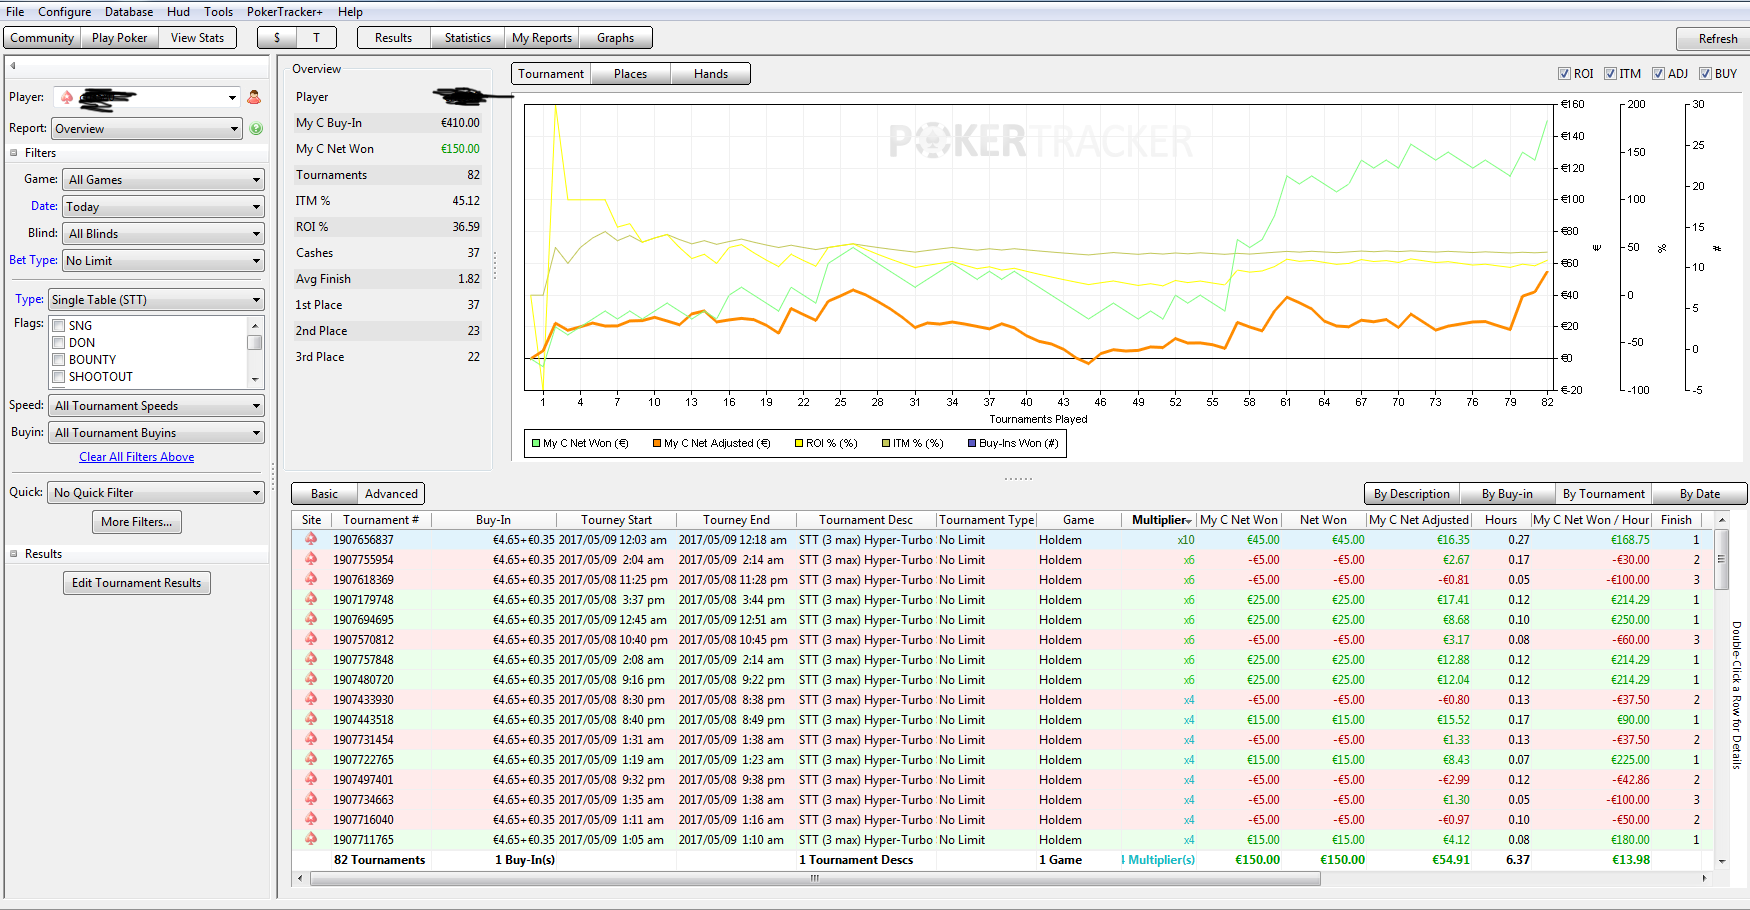1750x910 pixels.
Task: Click site icon for tournament 1907480720
Action: pyautogui.click(x=311, y=679)
